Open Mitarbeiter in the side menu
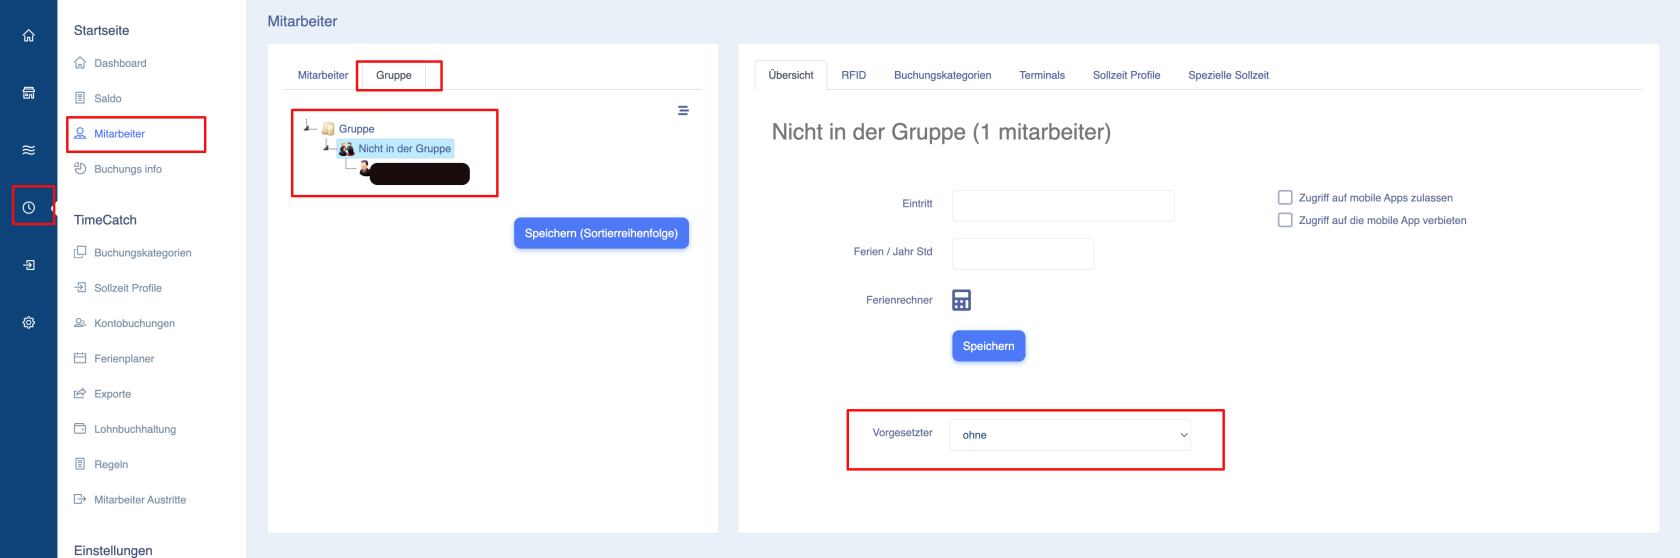The width and height of the screenshot is (1680, 558). (x=119, y=133)
